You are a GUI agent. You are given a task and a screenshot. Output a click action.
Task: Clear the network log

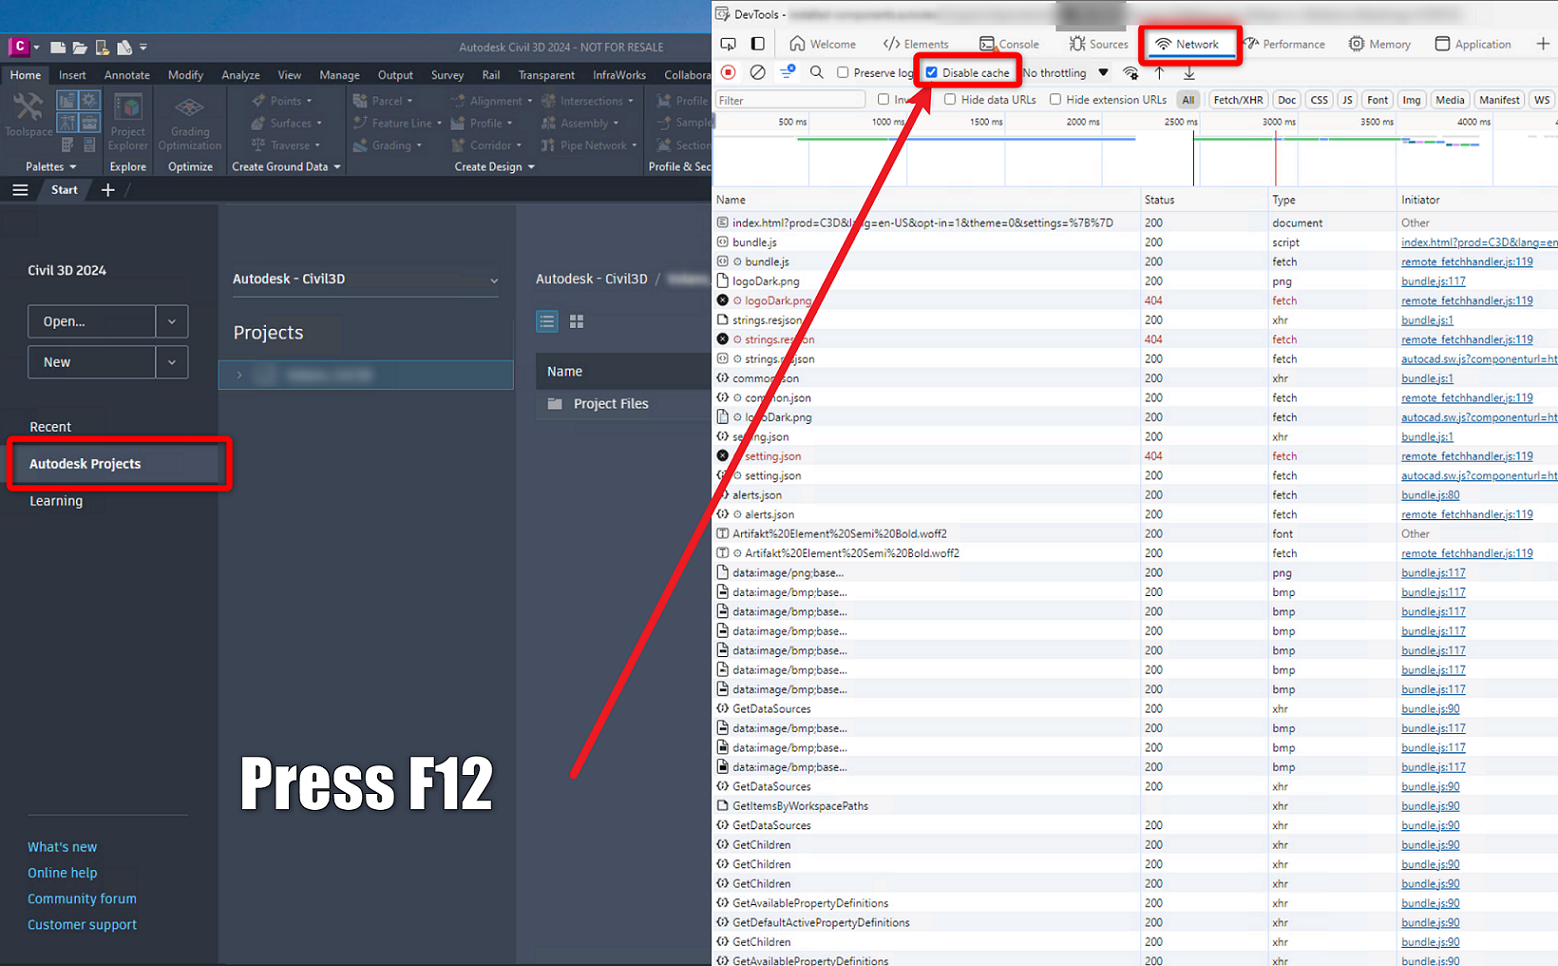click(x=757, y=72)
